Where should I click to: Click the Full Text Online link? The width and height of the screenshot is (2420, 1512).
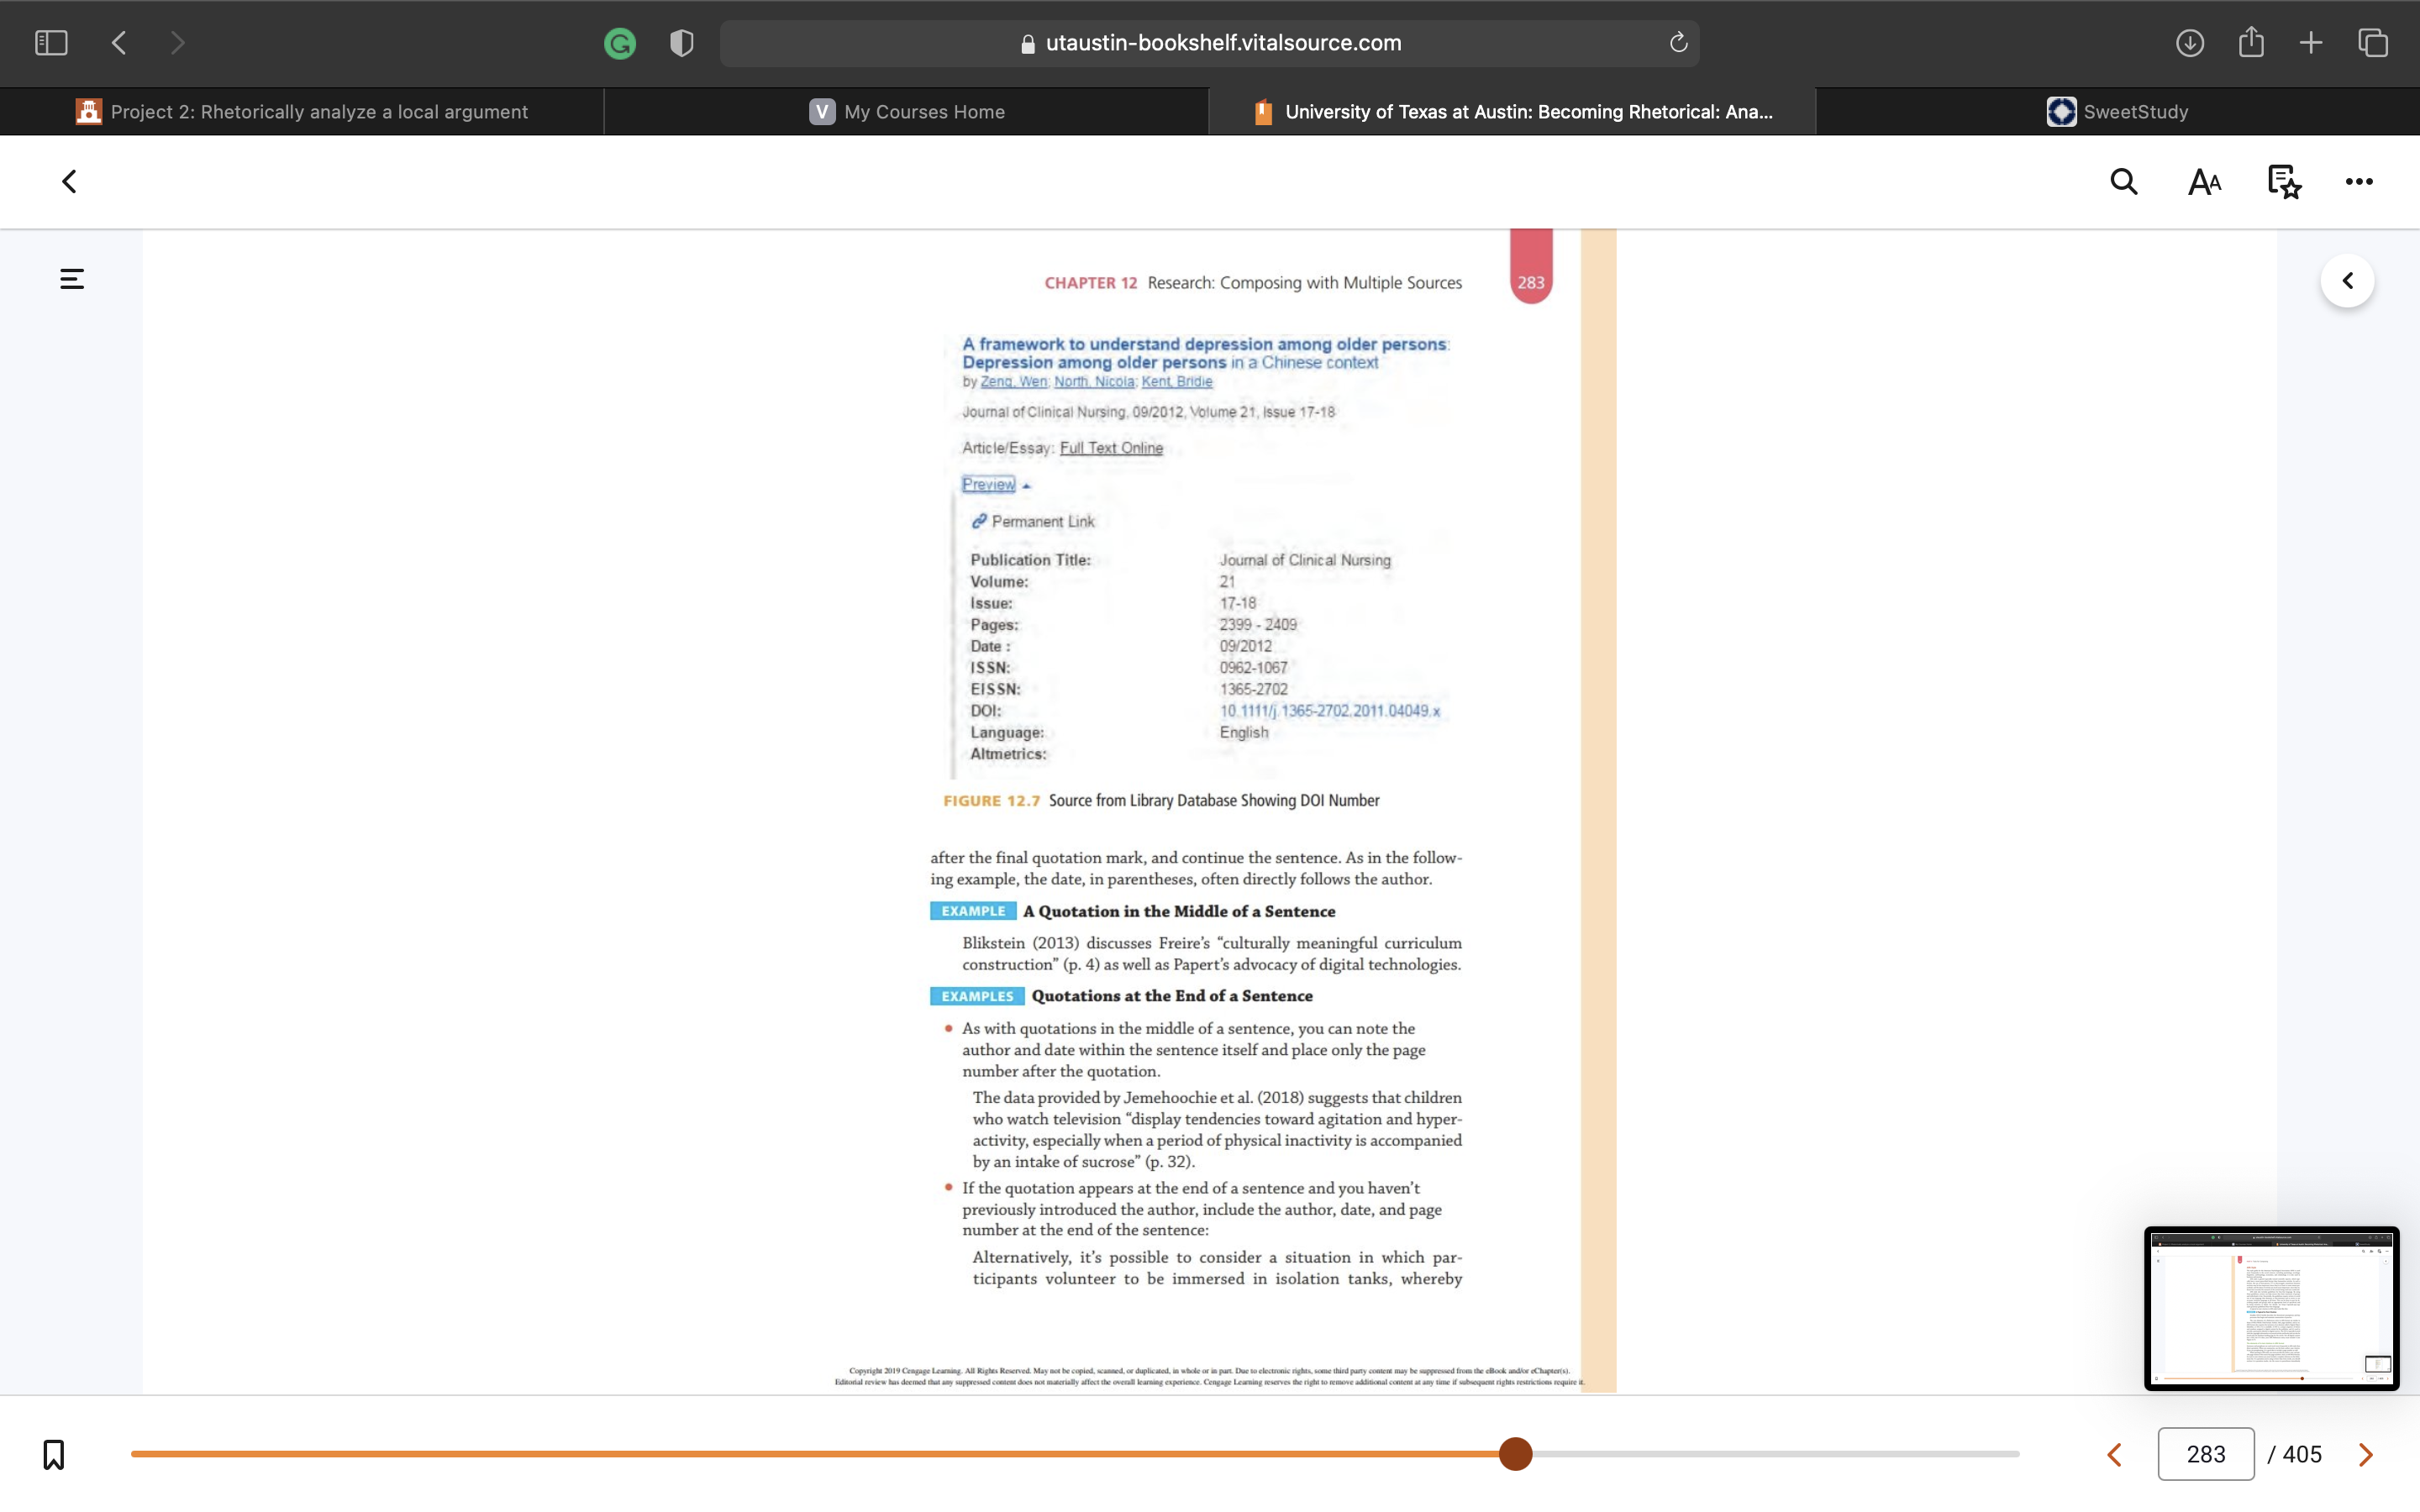tap(1111, 448)
